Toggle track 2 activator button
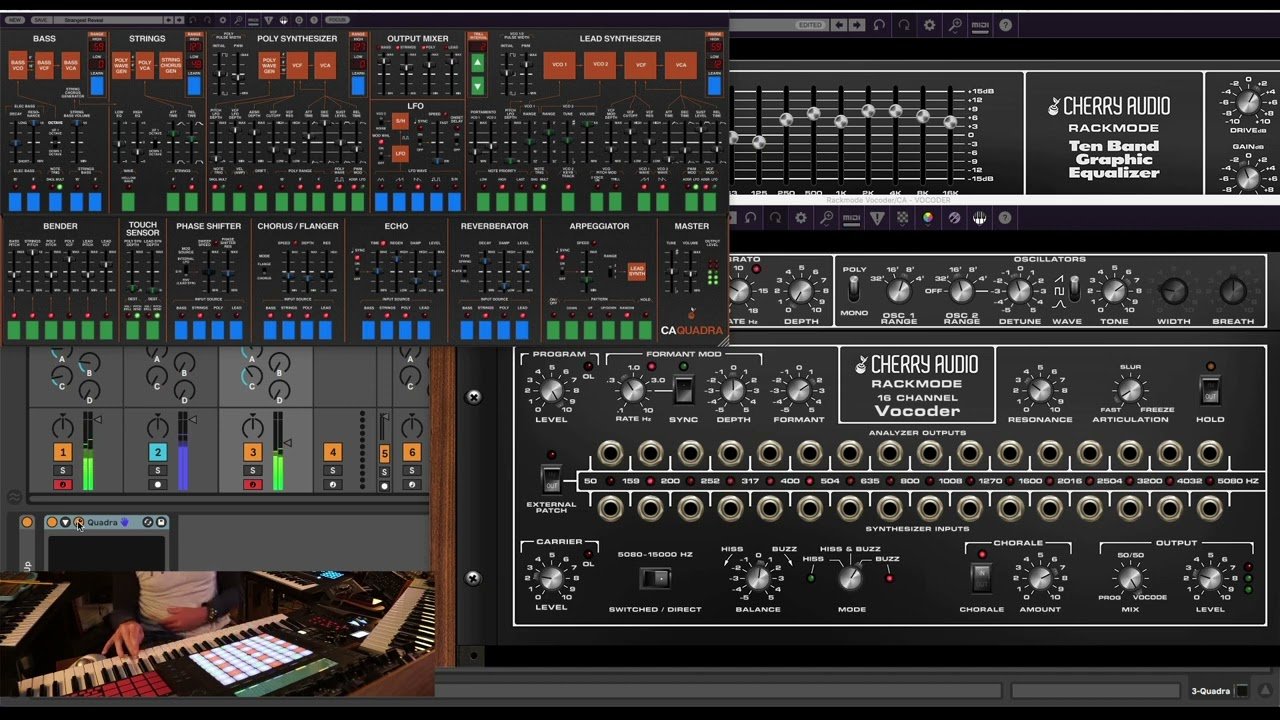1280x720 pixels. 157,452
